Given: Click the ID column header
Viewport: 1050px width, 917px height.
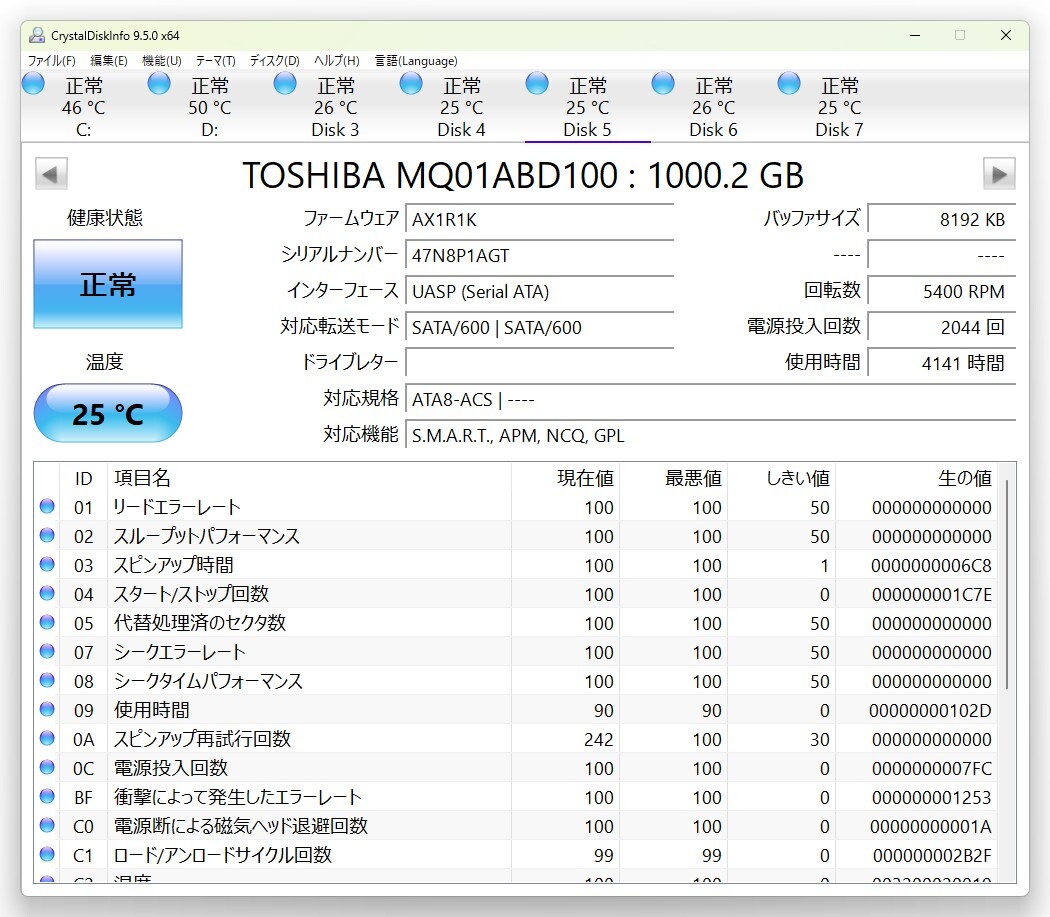Looking at the screenshot, I should (84, 478).
